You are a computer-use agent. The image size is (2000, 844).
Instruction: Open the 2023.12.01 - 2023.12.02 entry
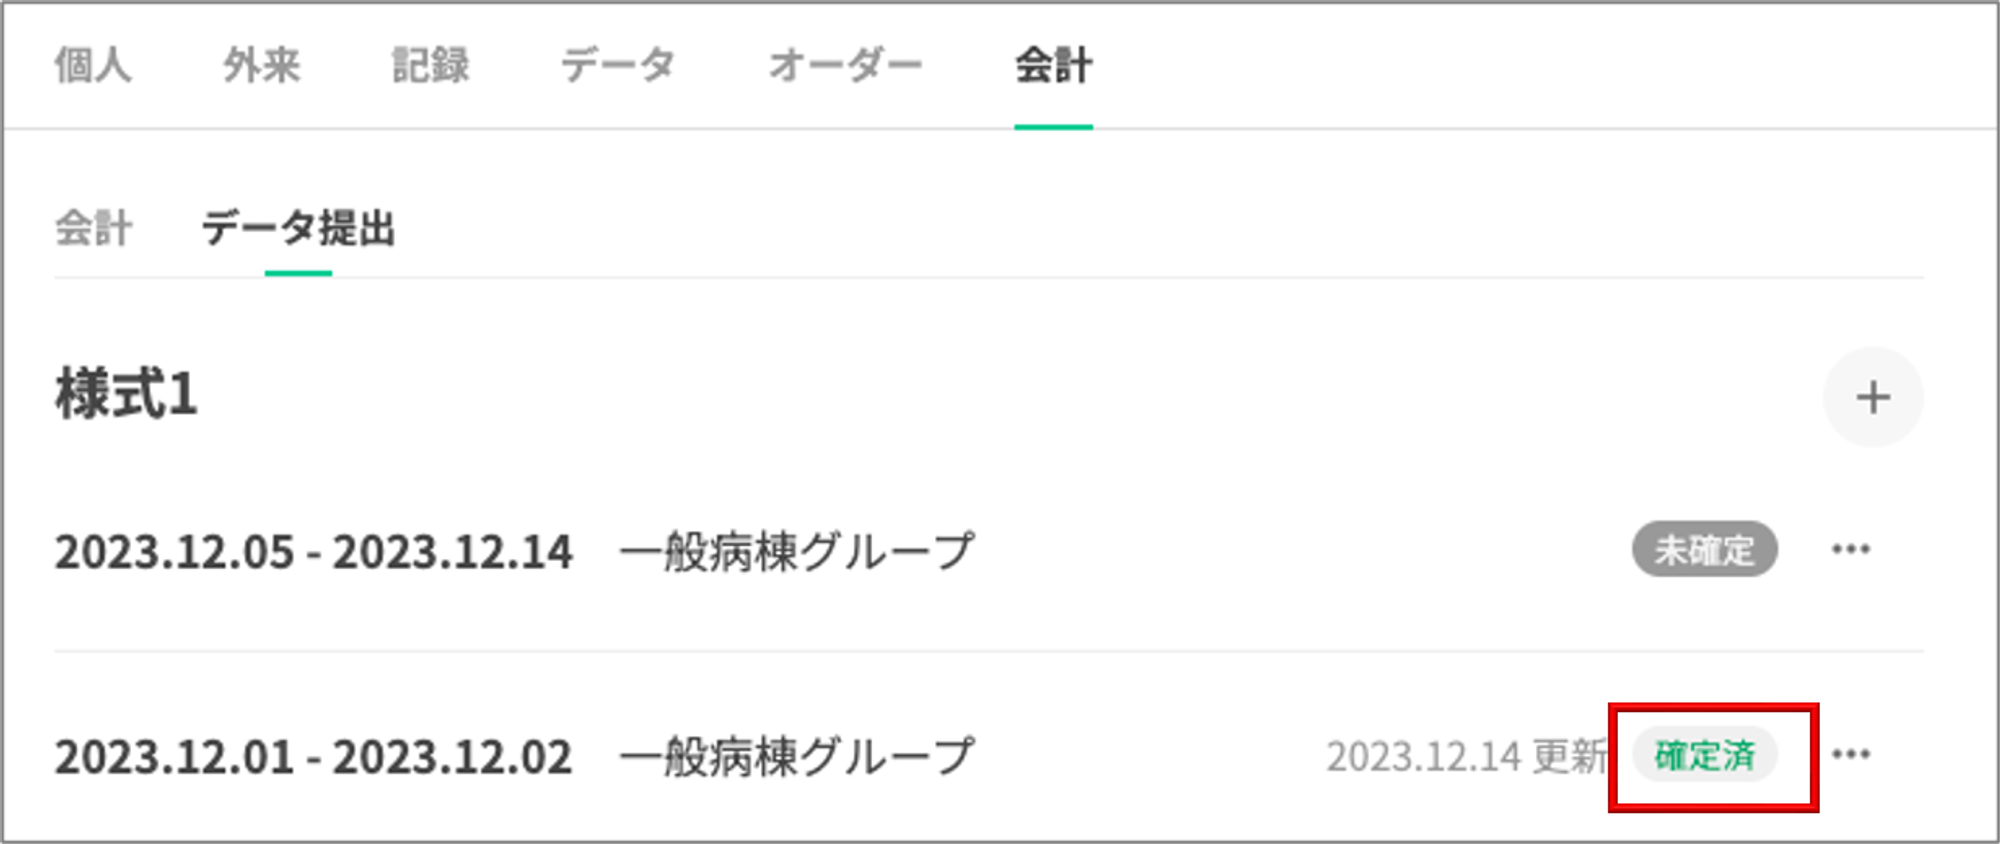point(313,757)
